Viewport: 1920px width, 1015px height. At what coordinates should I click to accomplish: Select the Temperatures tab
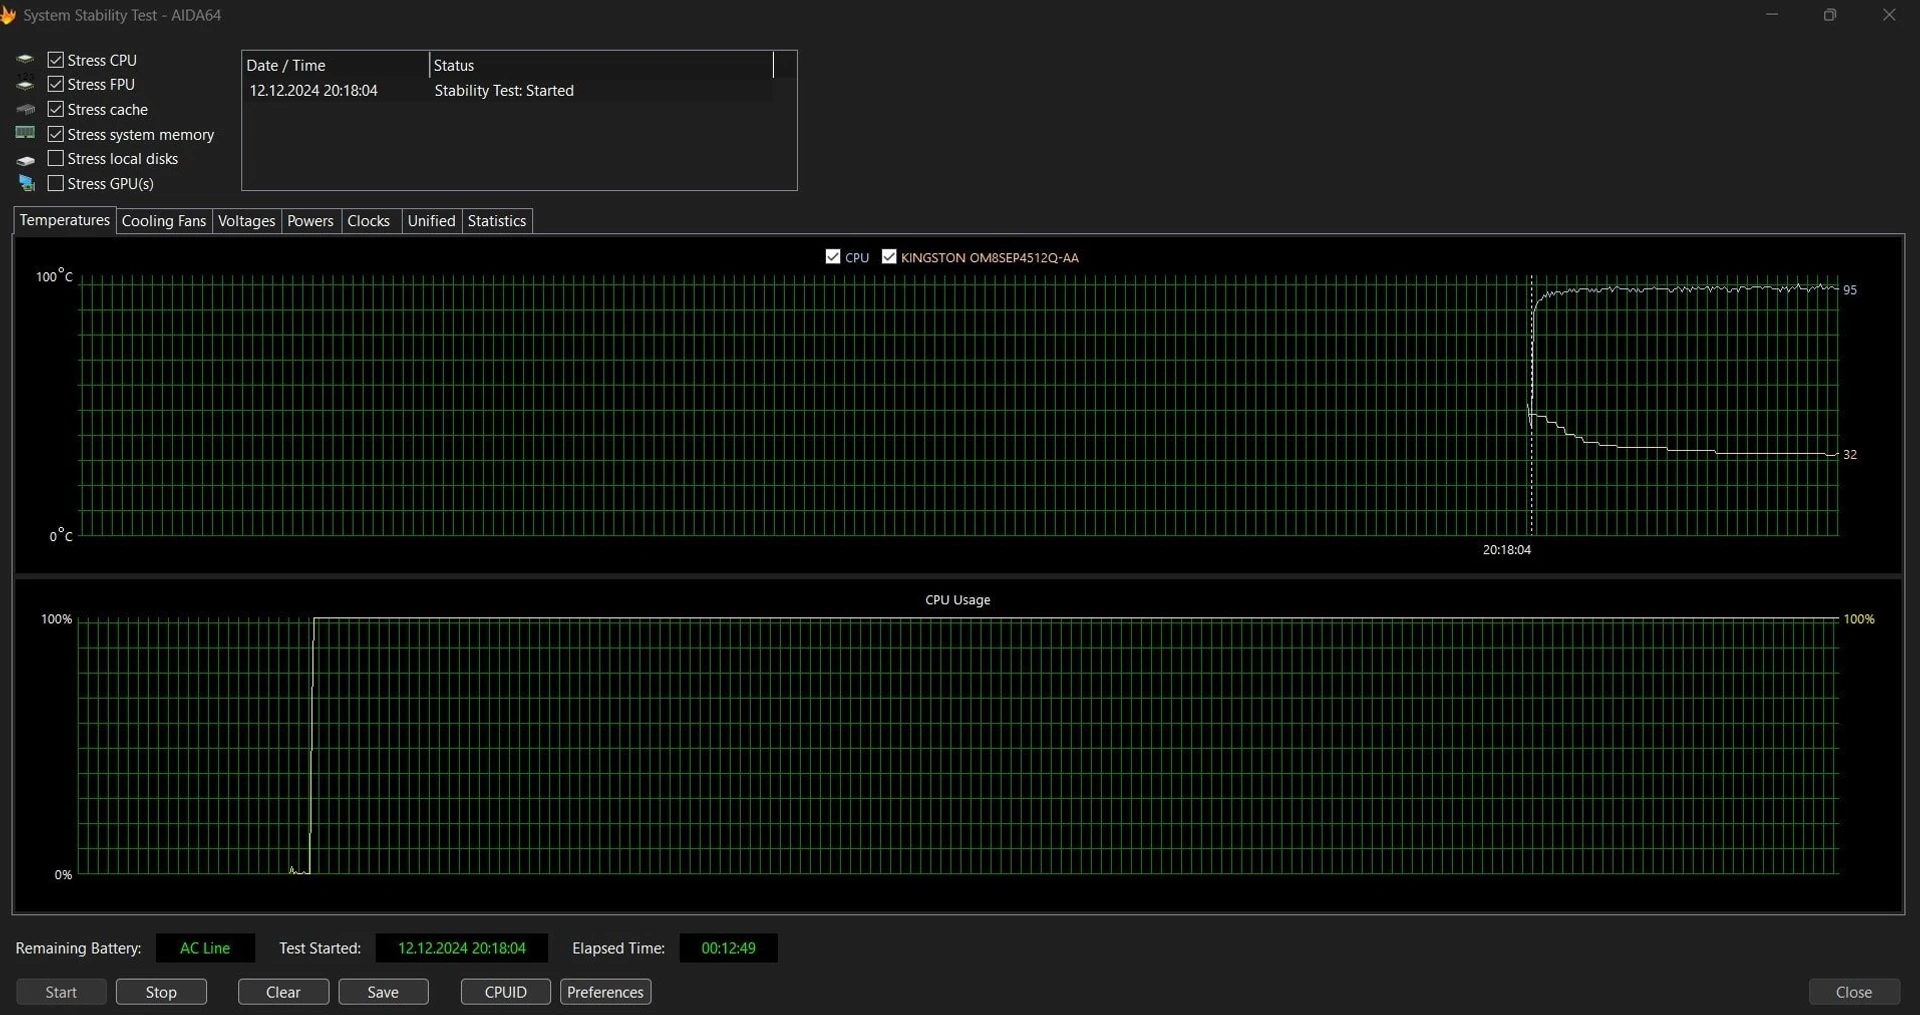[65, 220]
